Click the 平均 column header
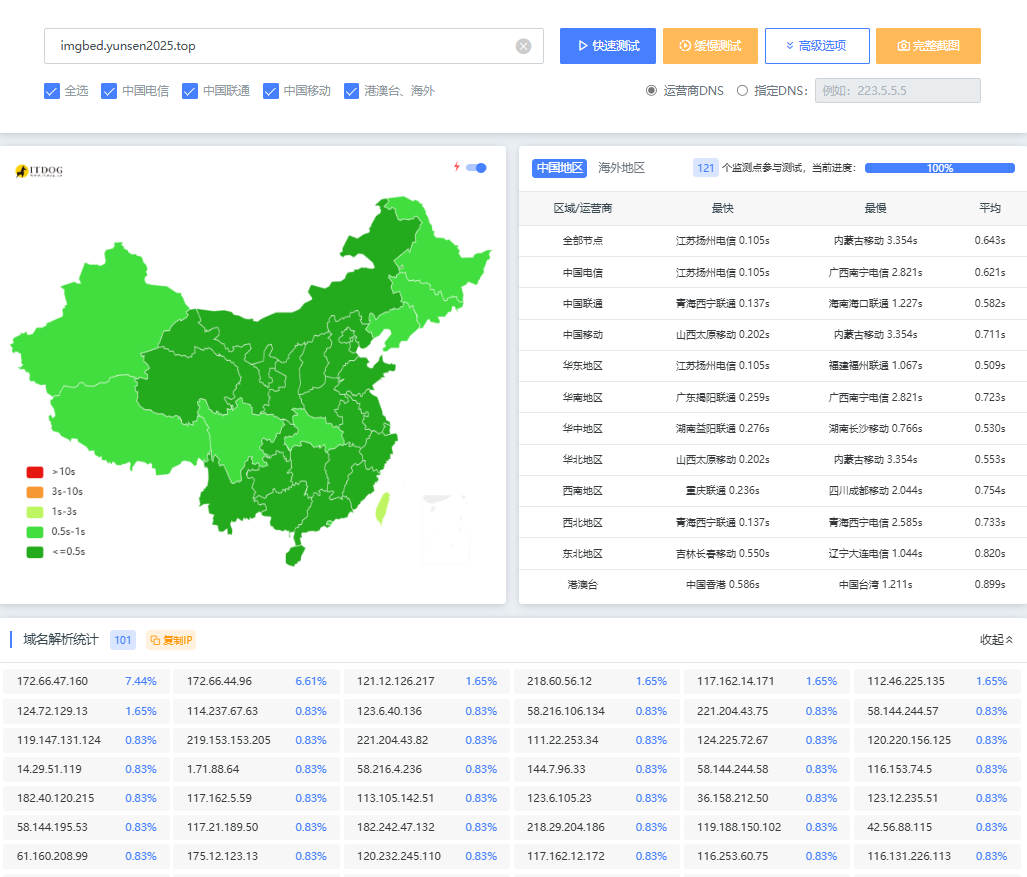This screenshot has width=1027, height=877. pos(990,208)
